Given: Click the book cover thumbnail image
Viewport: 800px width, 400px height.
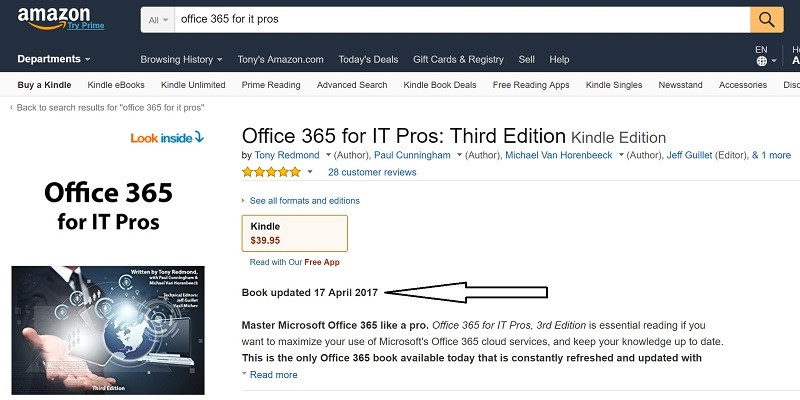Looking at the screenshot, I should 108,330.
